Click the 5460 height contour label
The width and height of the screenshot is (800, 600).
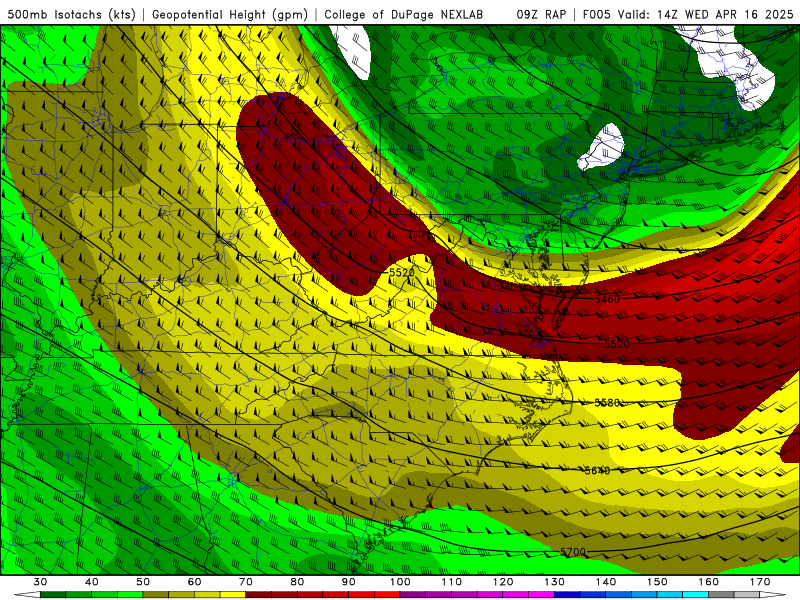pos(607,299)
